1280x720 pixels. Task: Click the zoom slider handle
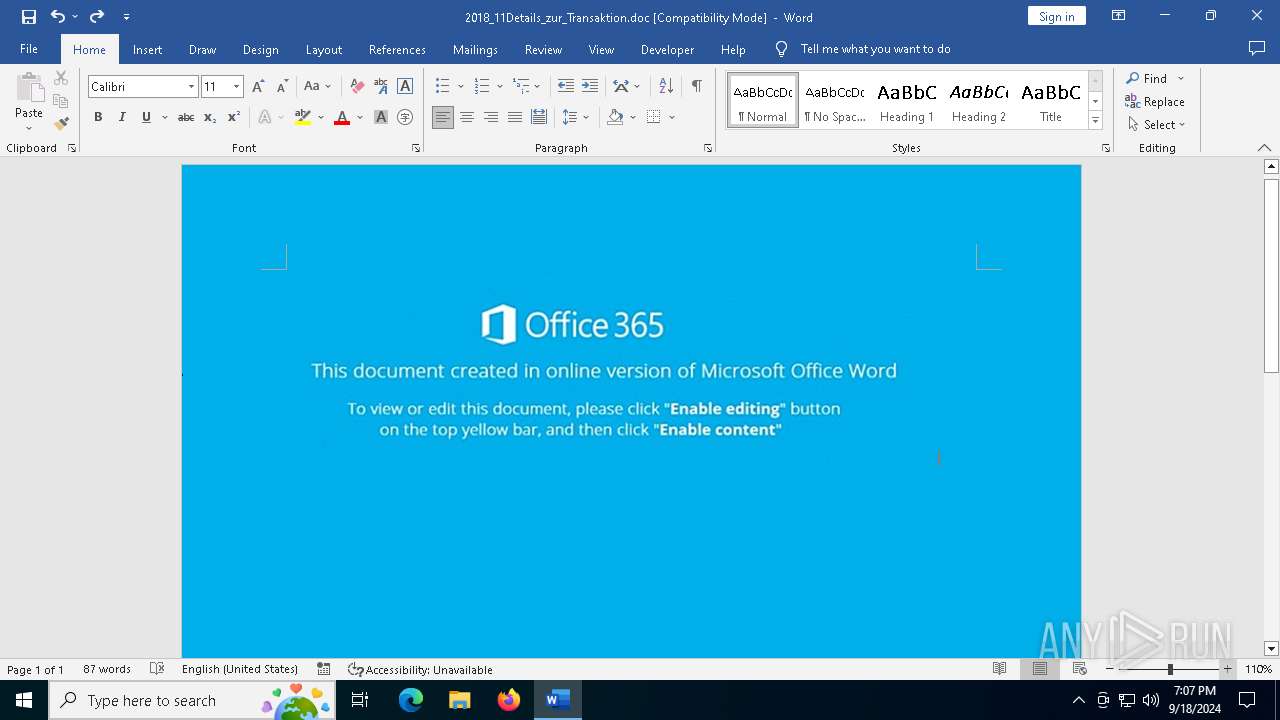click(1170, 669)
